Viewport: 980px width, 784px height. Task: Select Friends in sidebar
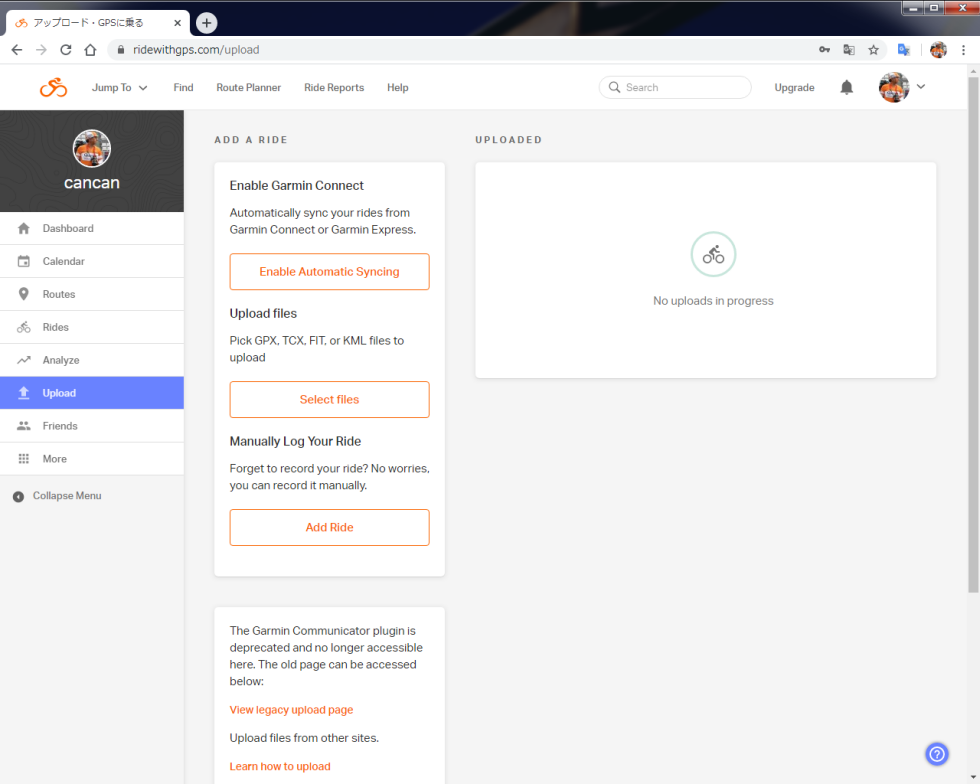coord(92,426)
